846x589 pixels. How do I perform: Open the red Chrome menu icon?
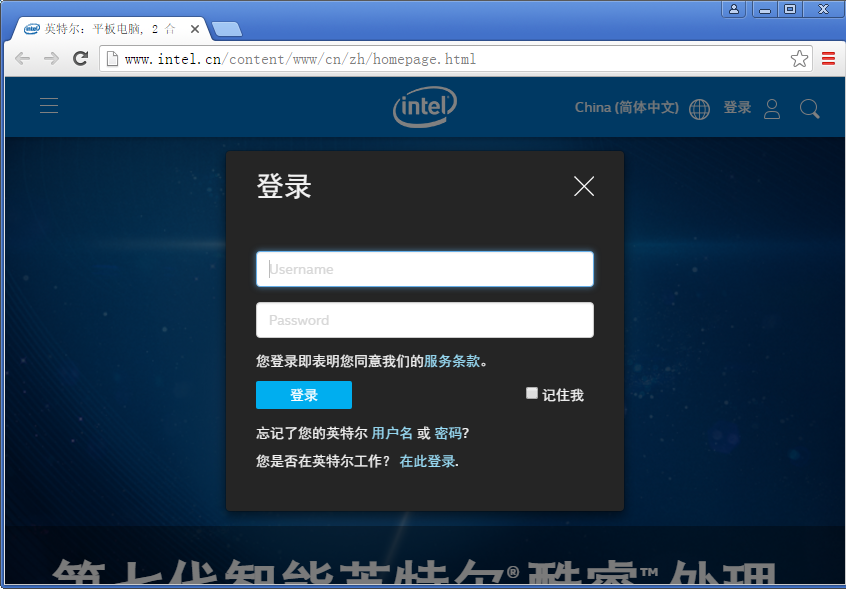[828, 58]
